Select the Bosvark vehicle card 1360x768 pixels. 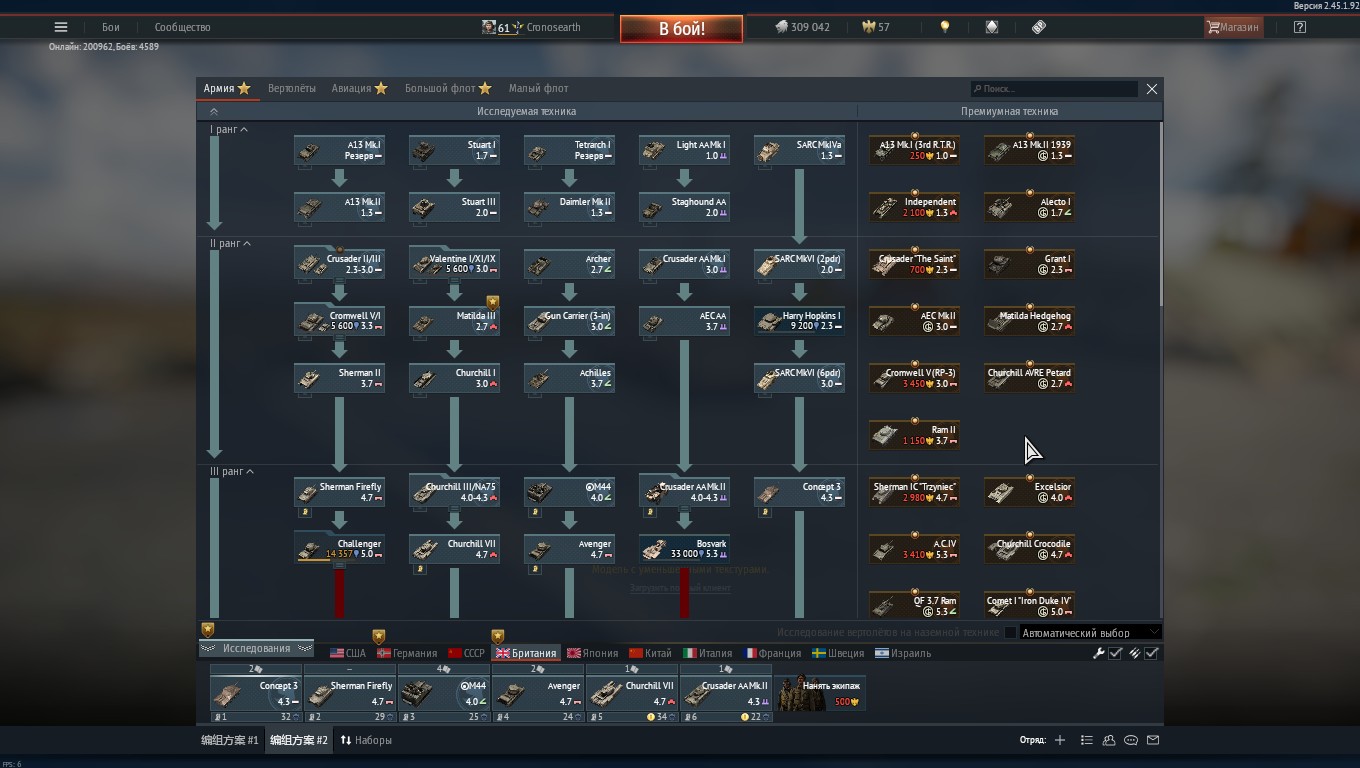click(684, 549)
